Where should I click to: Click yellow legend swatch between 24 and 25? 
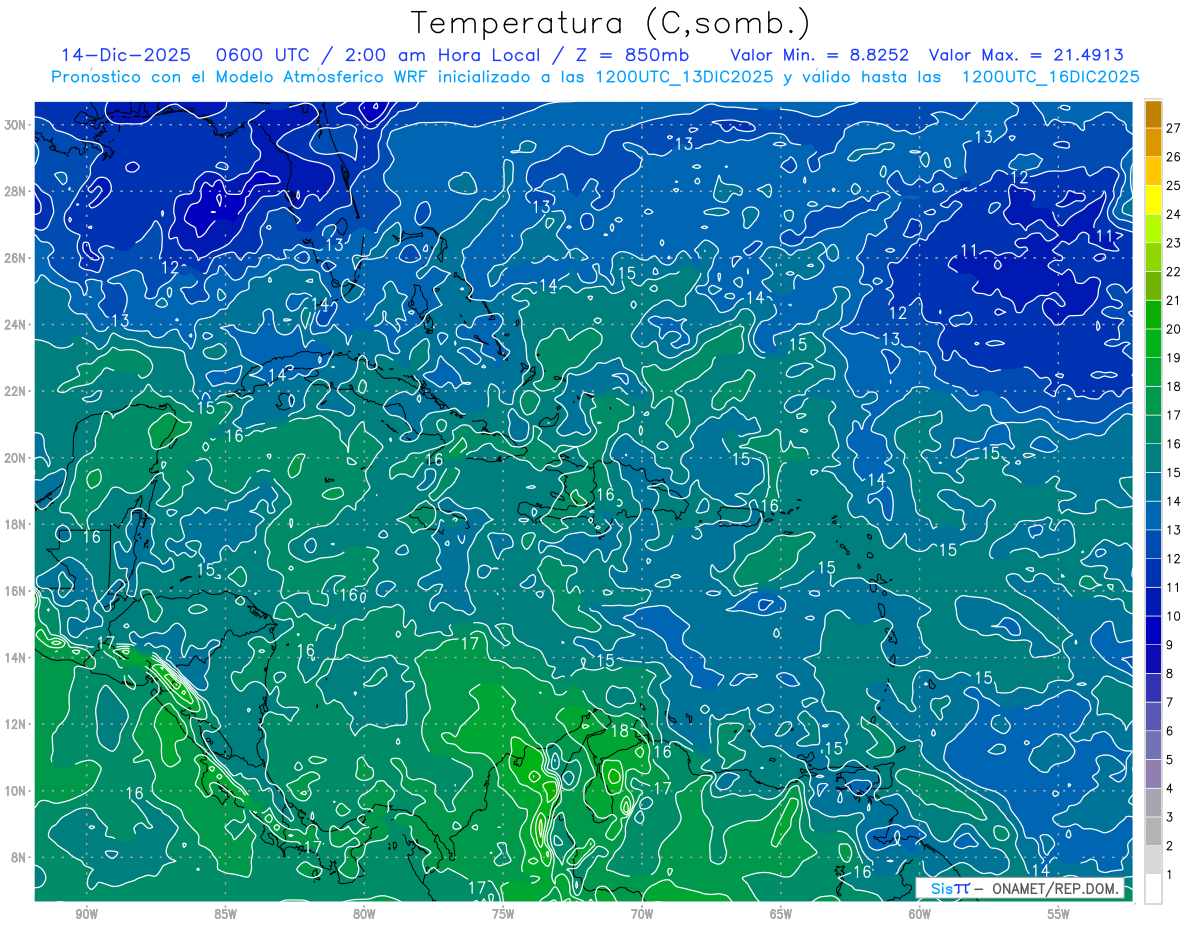pyautogui.click(x=1153, y=200)
